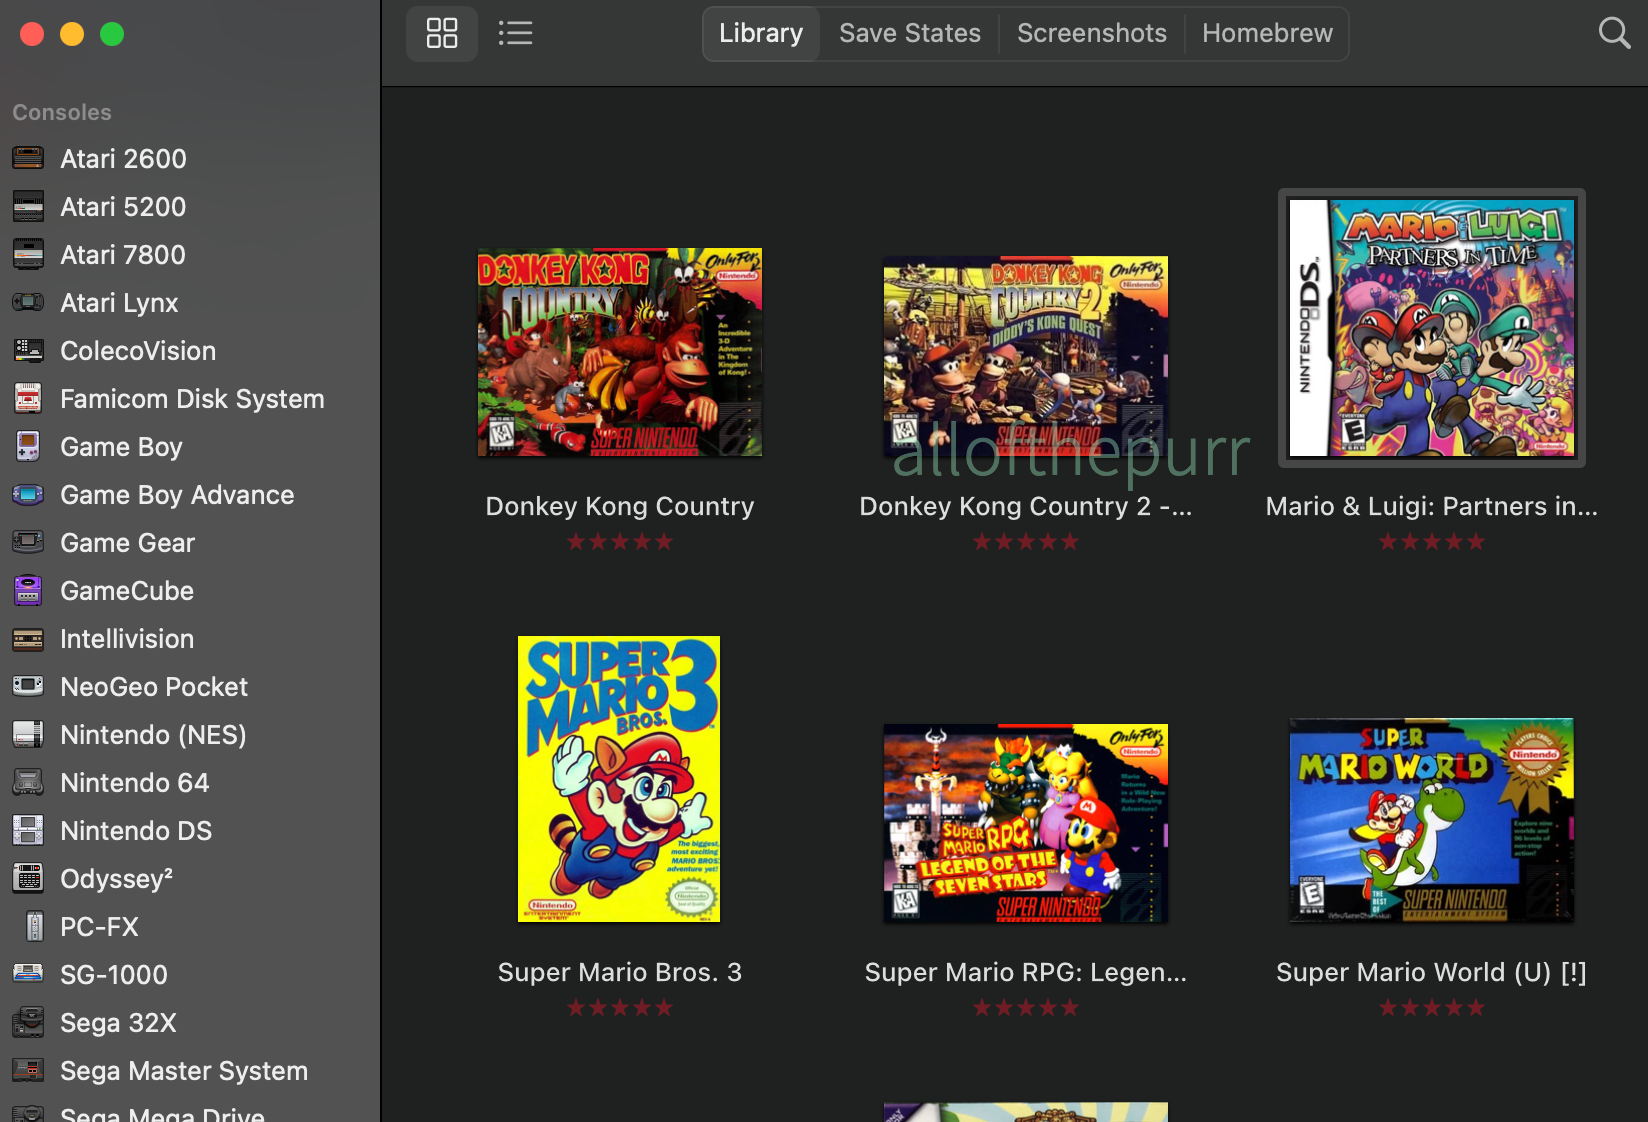This screenshot has width=1648, height=1122.
Task: Click the Consoles section header
Action: (62, 112)
